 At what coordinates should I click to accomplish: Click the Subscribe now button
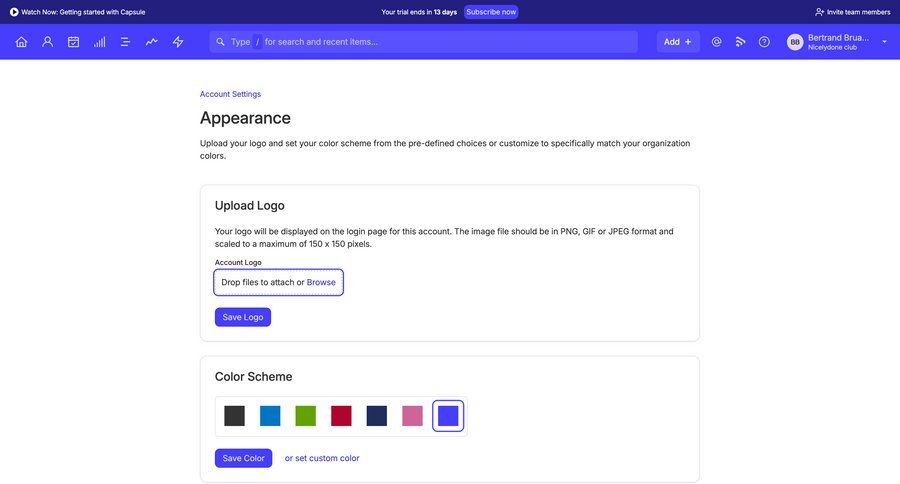coord(491,12)
